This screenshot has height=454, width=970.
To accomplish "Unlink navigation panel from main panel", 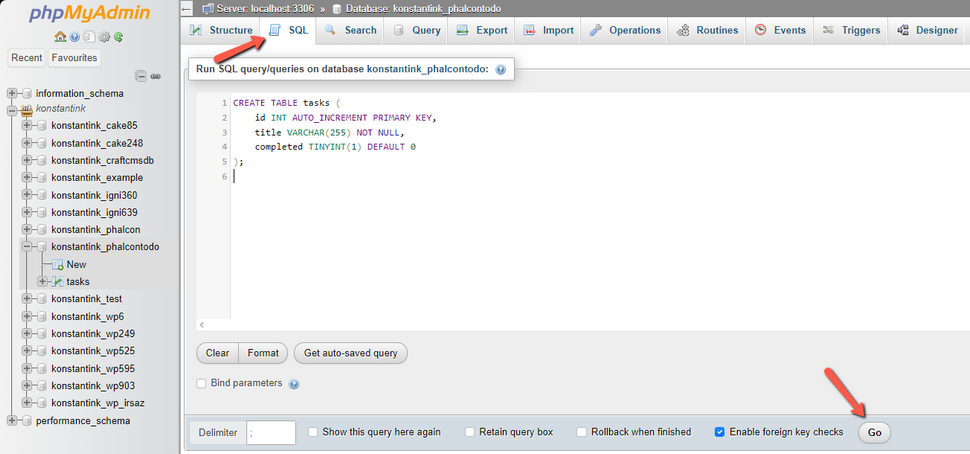I will tap(155, 77).
